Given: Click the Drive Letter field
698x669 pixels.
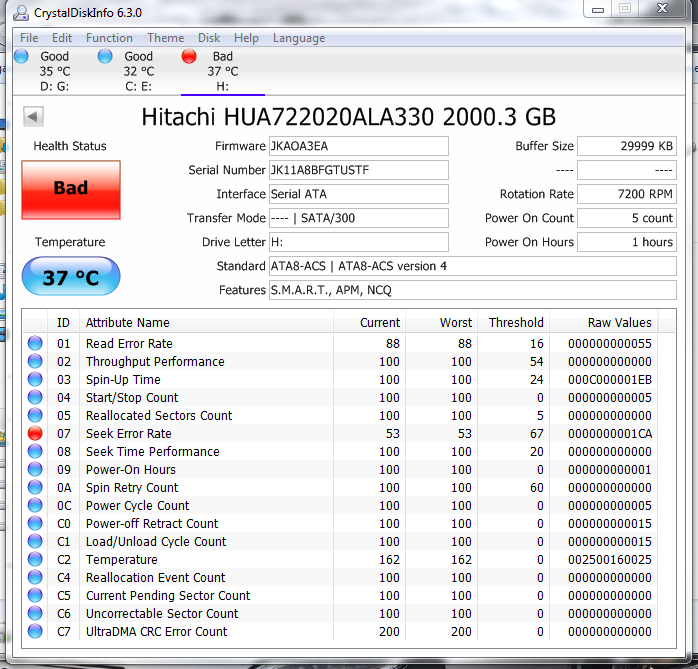Looking at the screenshot, I should 358,242.
